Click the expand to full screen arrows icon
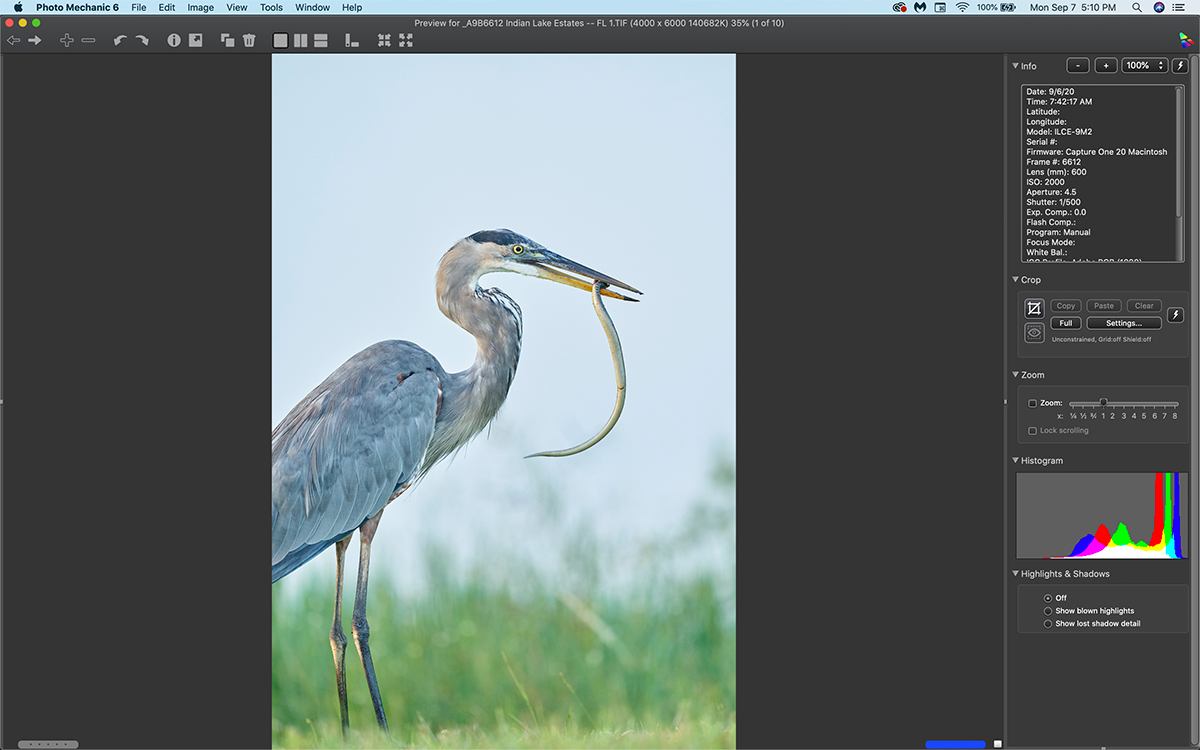The height and width of the screenshot is (750, 1200). 406,40
